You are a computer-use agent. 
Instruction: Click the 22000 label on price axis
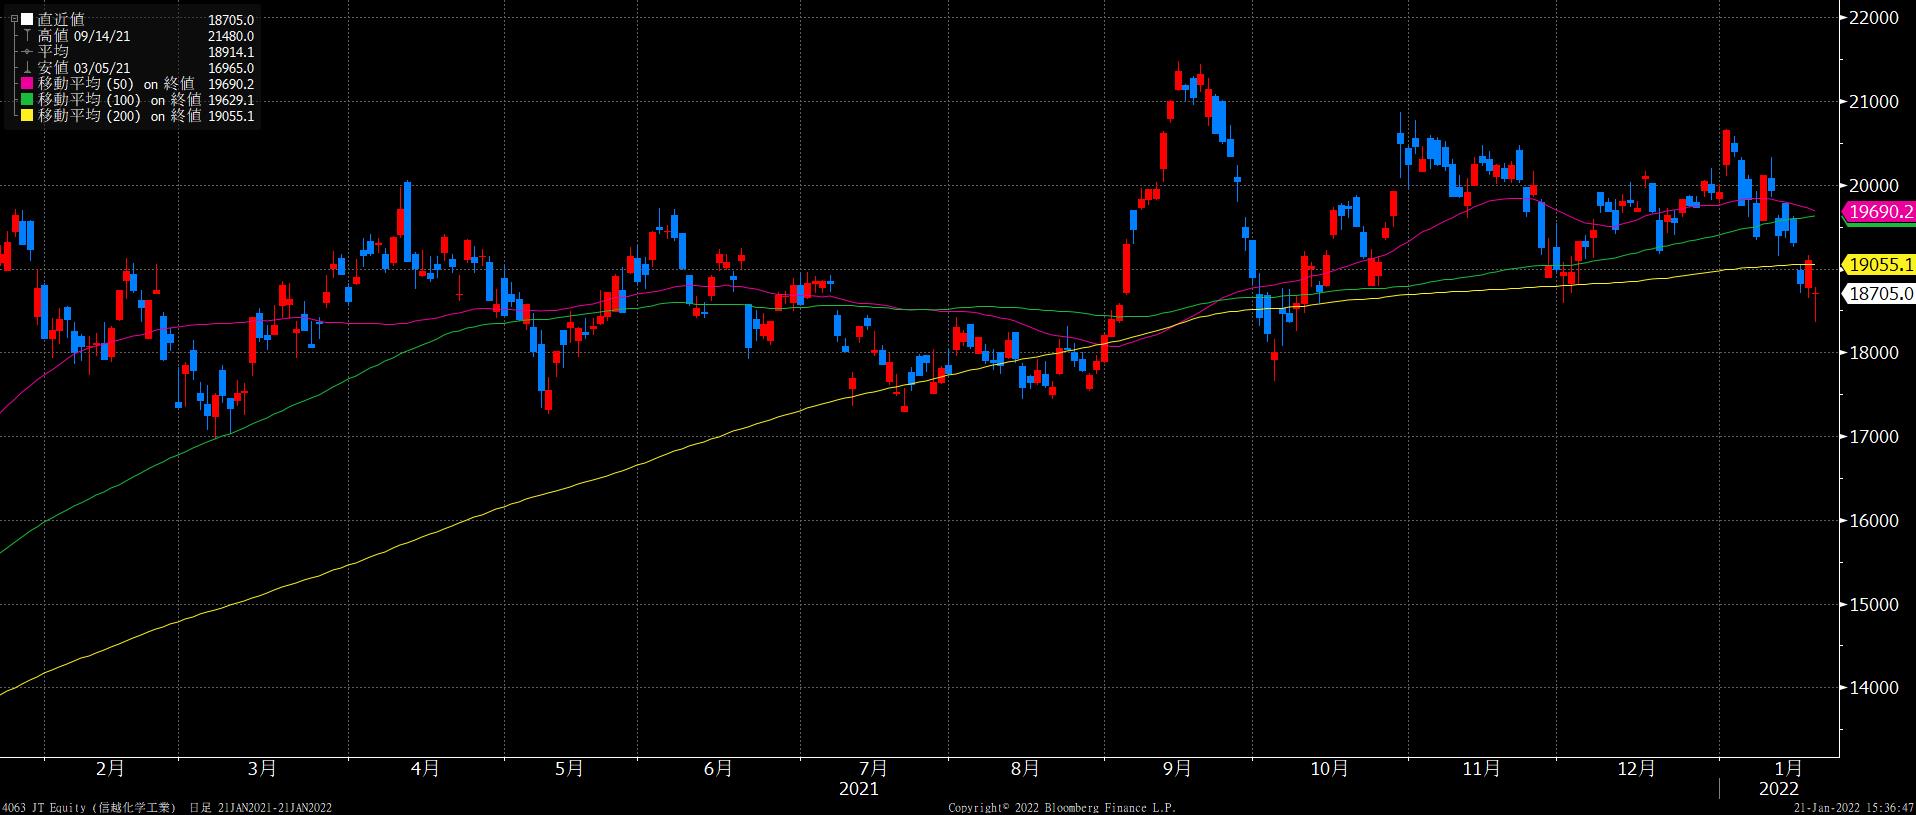pos(1874,18)
